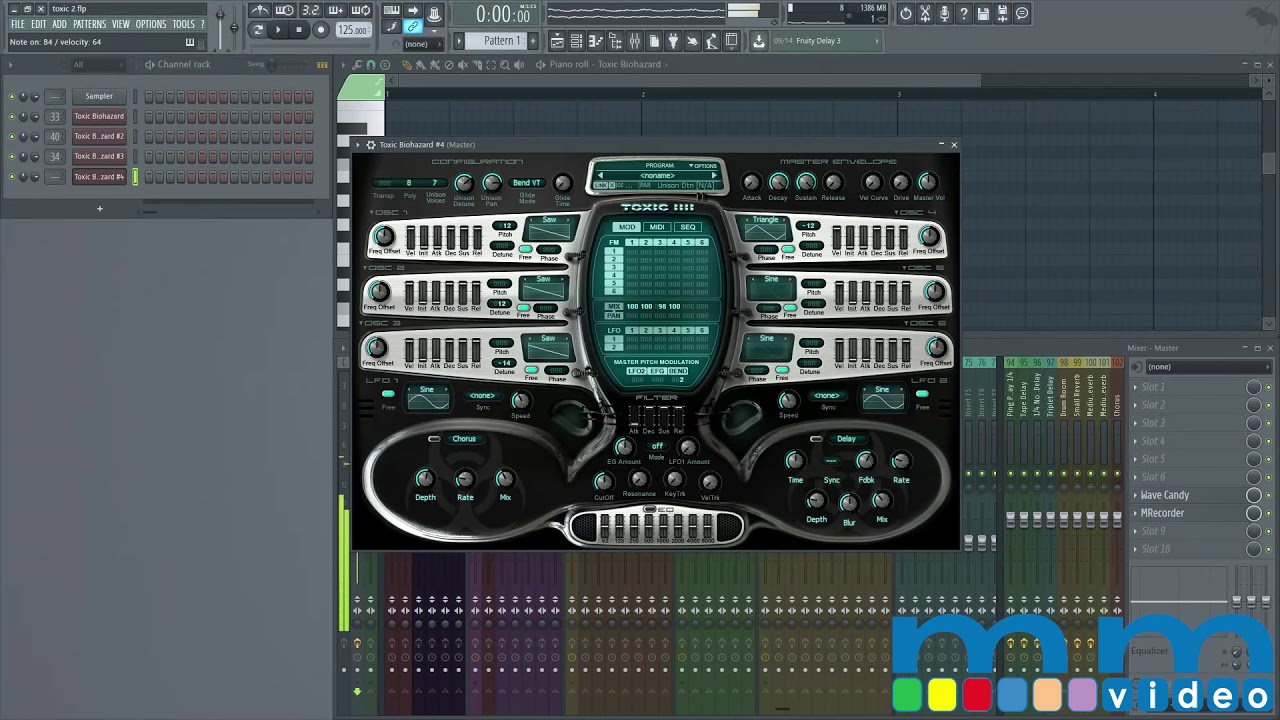Click the Chorus Depth knob
This screenshot has height=720, width=1280.
pos(425,478)
